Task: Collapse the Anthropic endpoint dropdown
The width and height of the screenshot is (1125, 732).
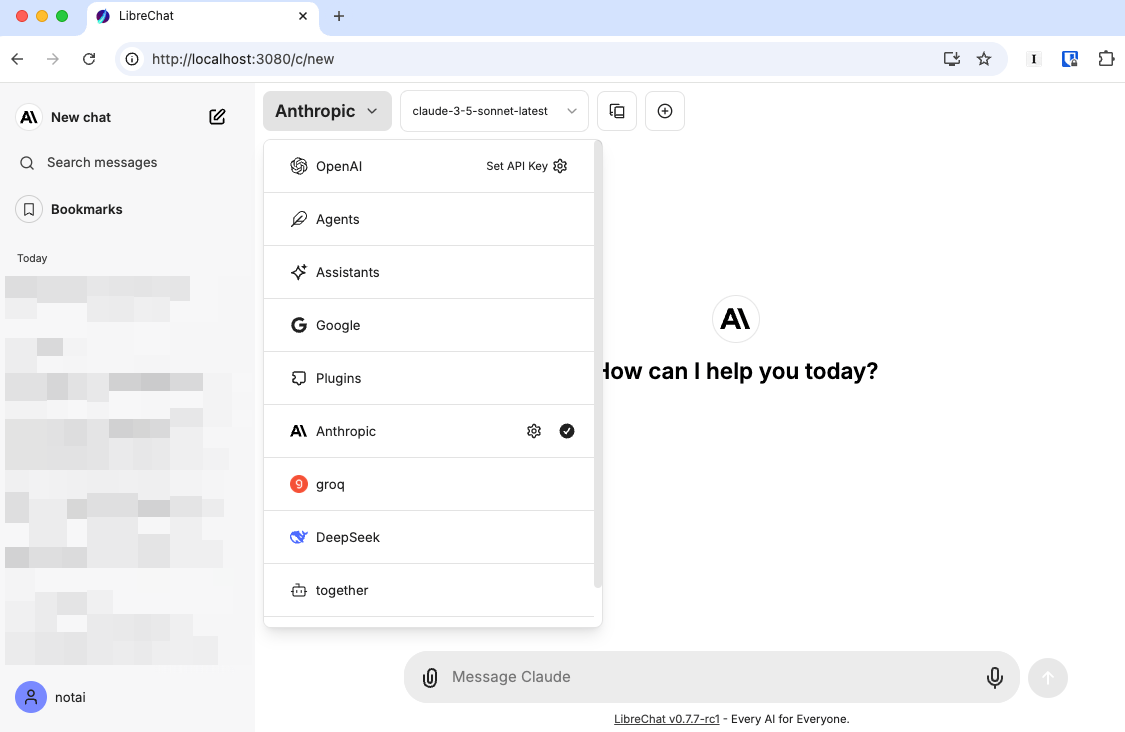Action: point(327,111)
